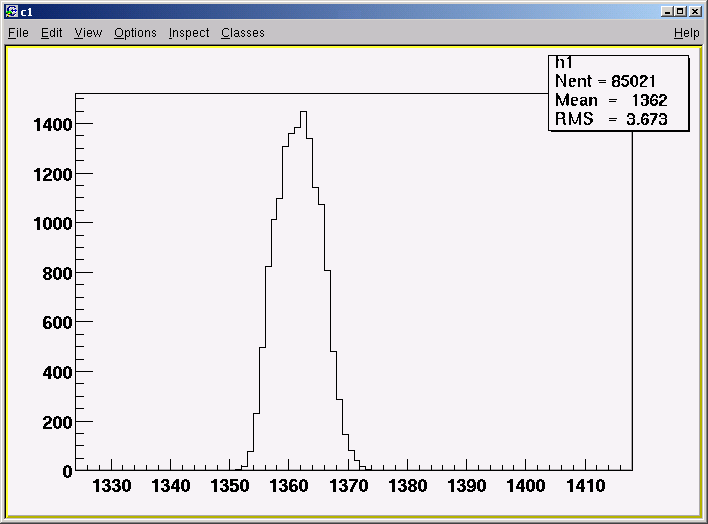Click y-axis label 200
Screen dimensions: 708x524
click(x=57, y=423)
